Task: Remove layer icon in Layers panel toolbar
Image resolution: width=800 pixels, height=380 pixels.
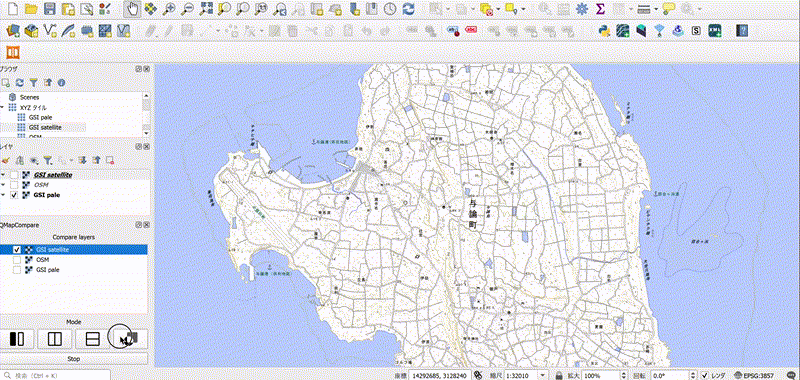Action: (109, 160)
